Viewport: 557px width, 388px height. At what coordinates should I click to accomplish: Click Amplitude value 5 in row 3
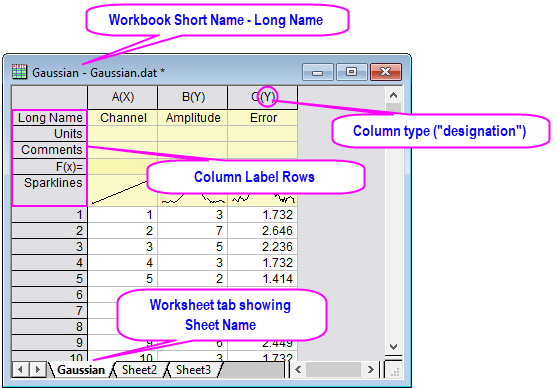[193, 247]
